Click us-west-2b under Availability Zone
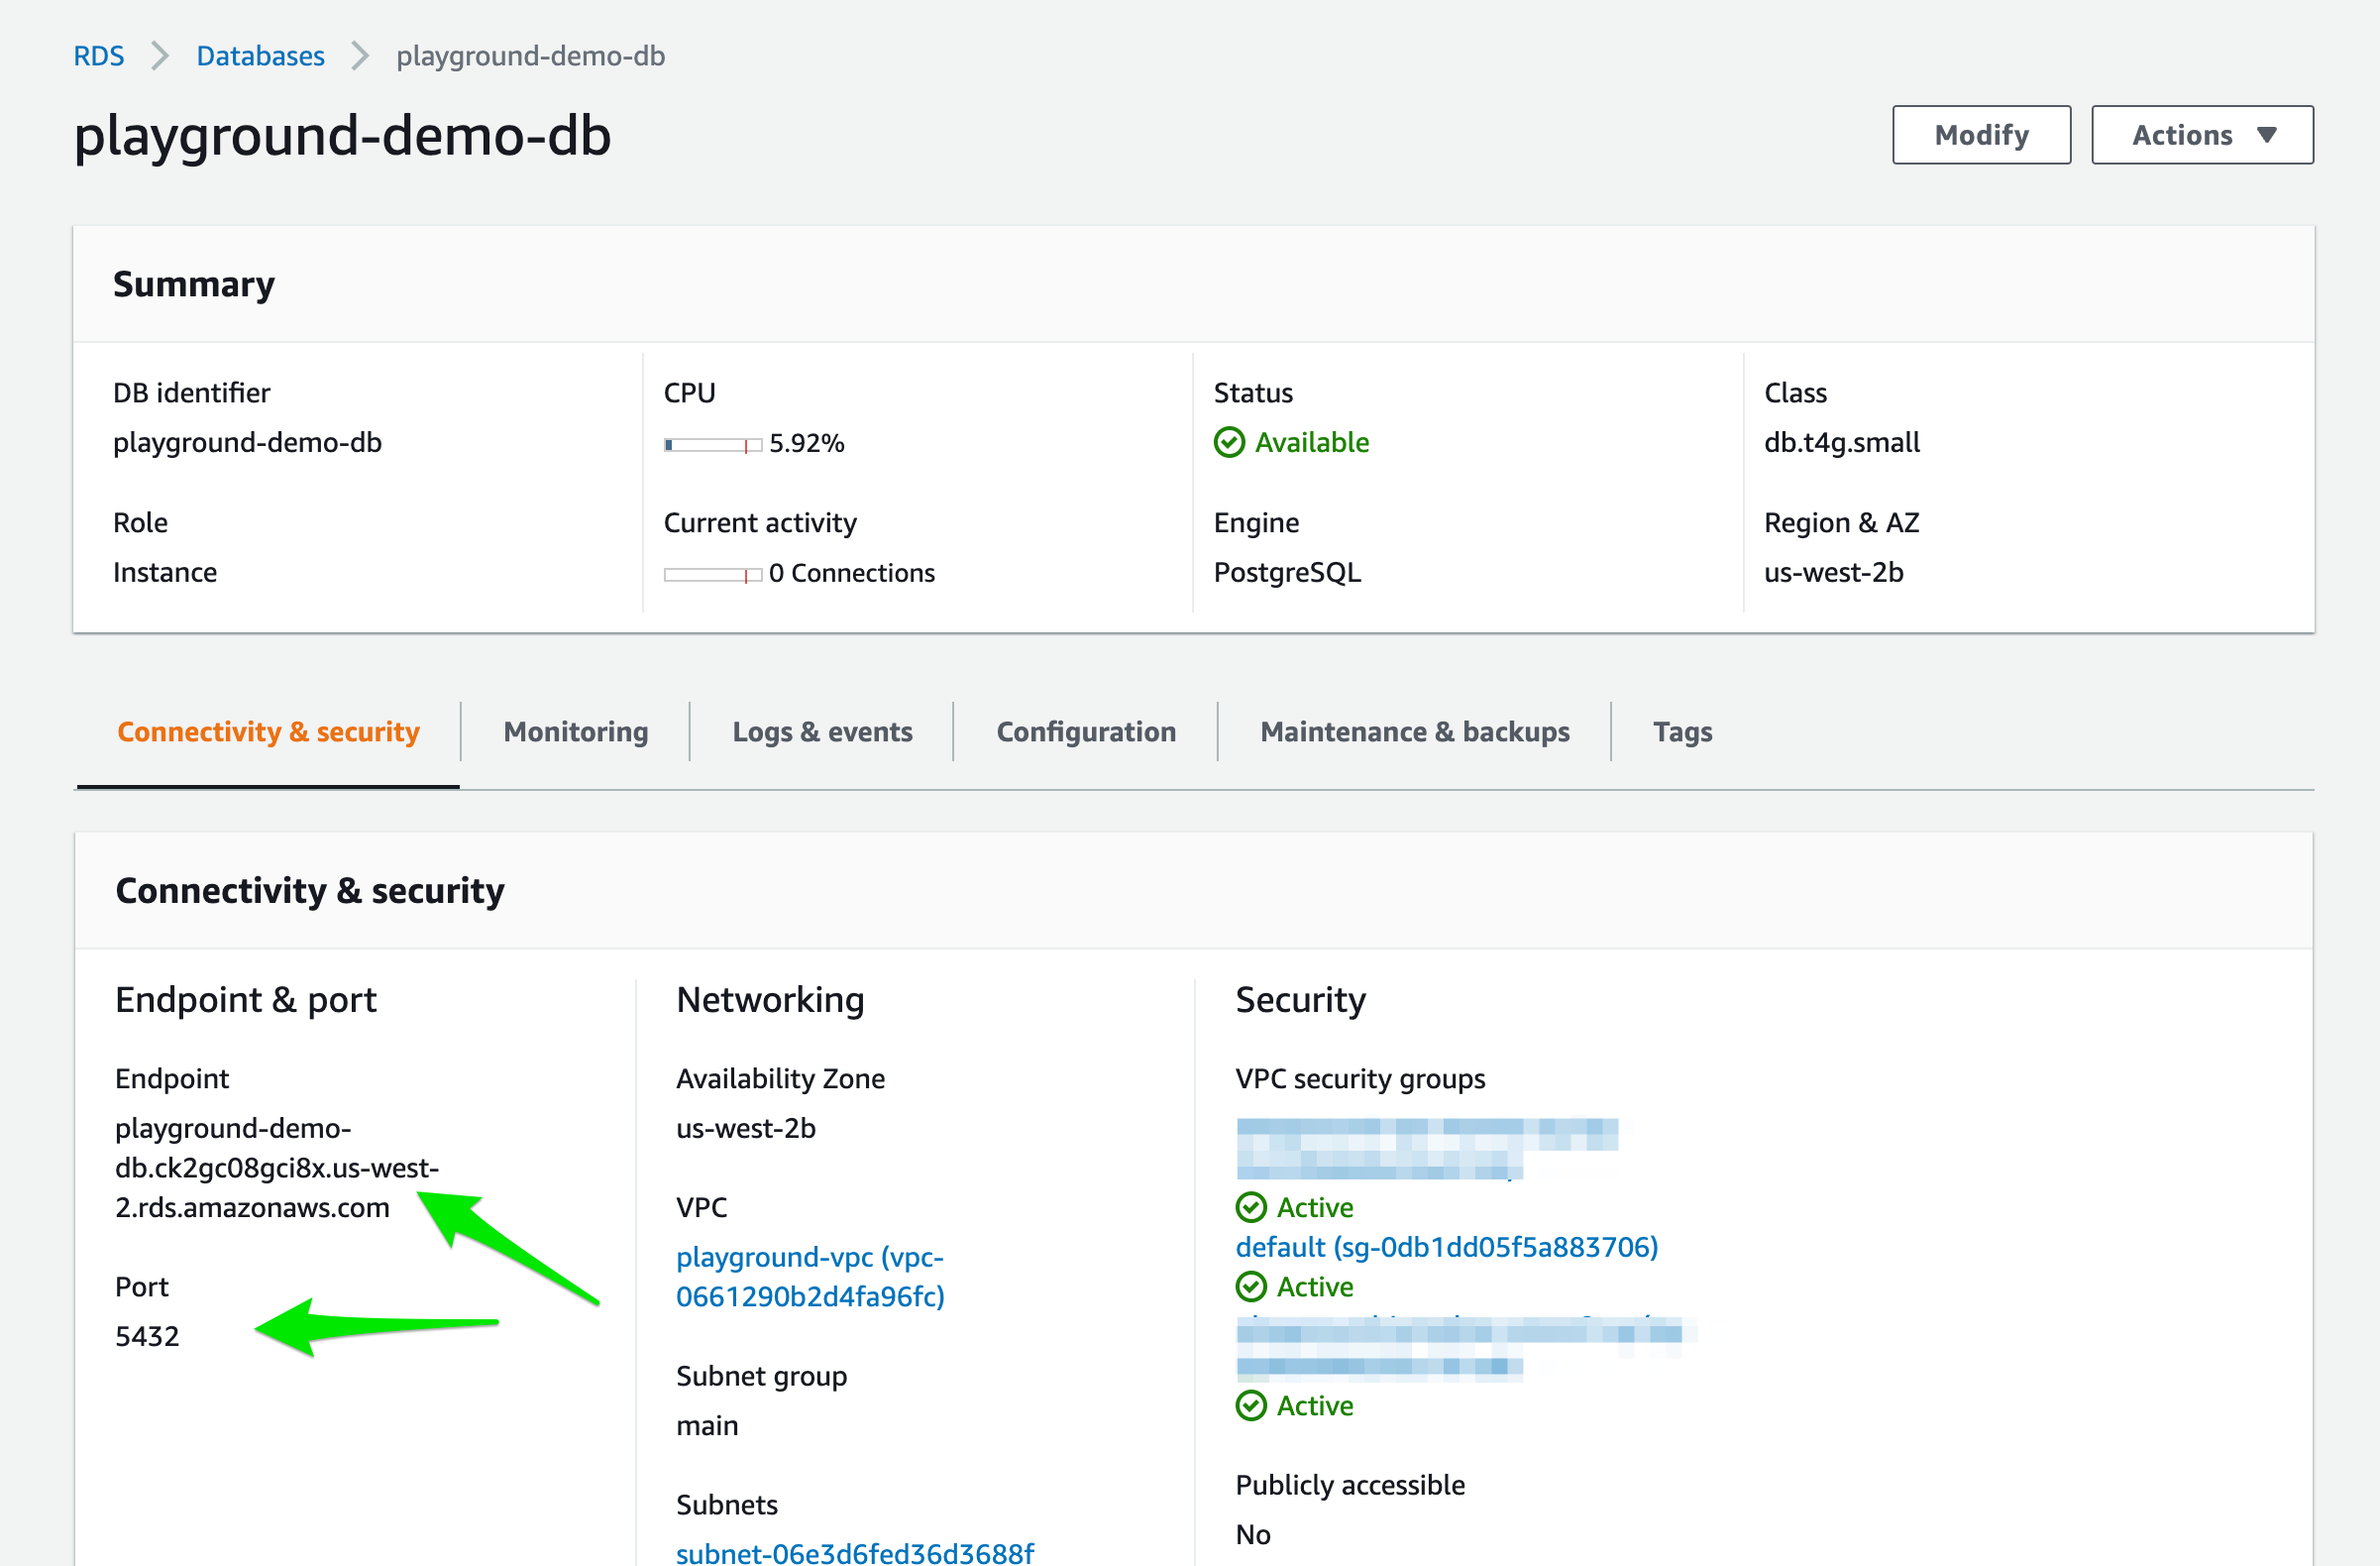This screenshot has height=1566, width=2380. [x=746, y=1128]
